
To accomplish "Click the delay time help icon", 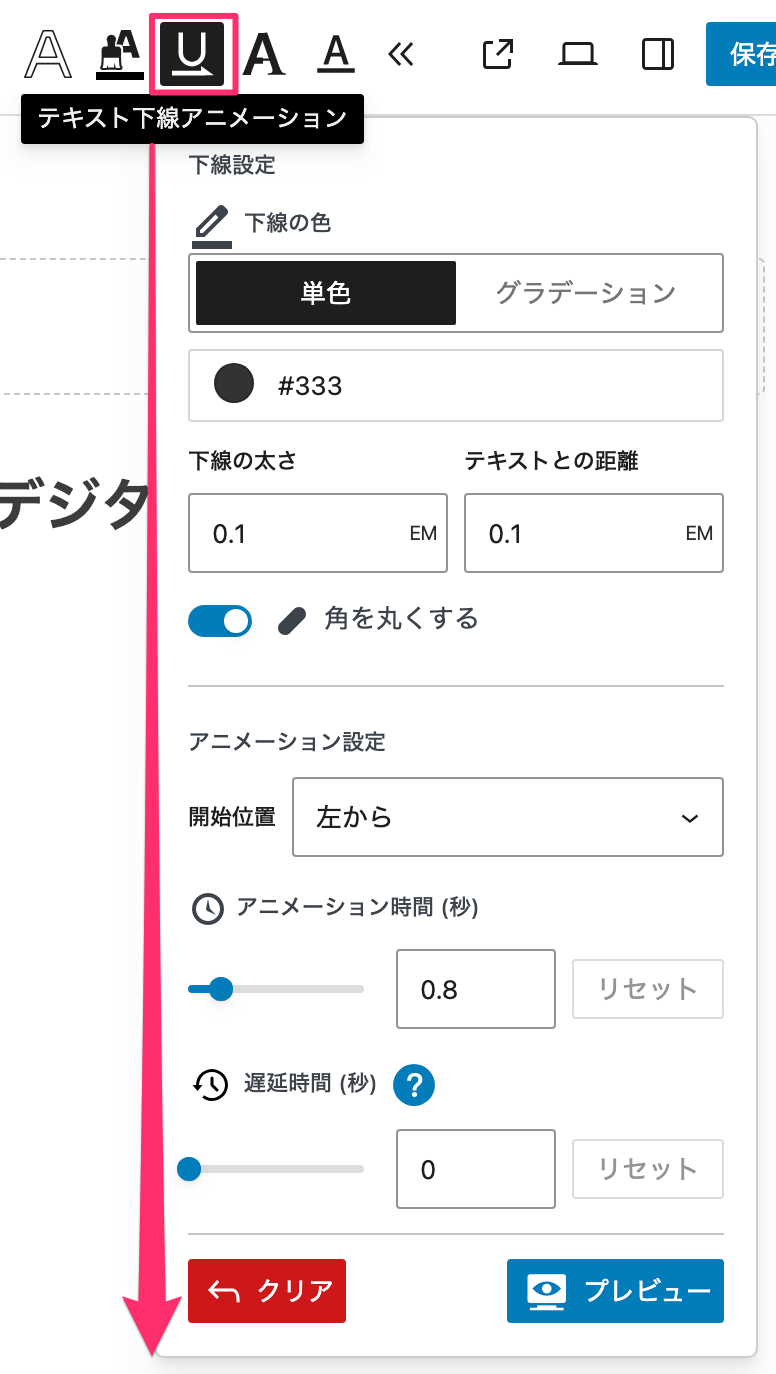I will coord(414,1084).
